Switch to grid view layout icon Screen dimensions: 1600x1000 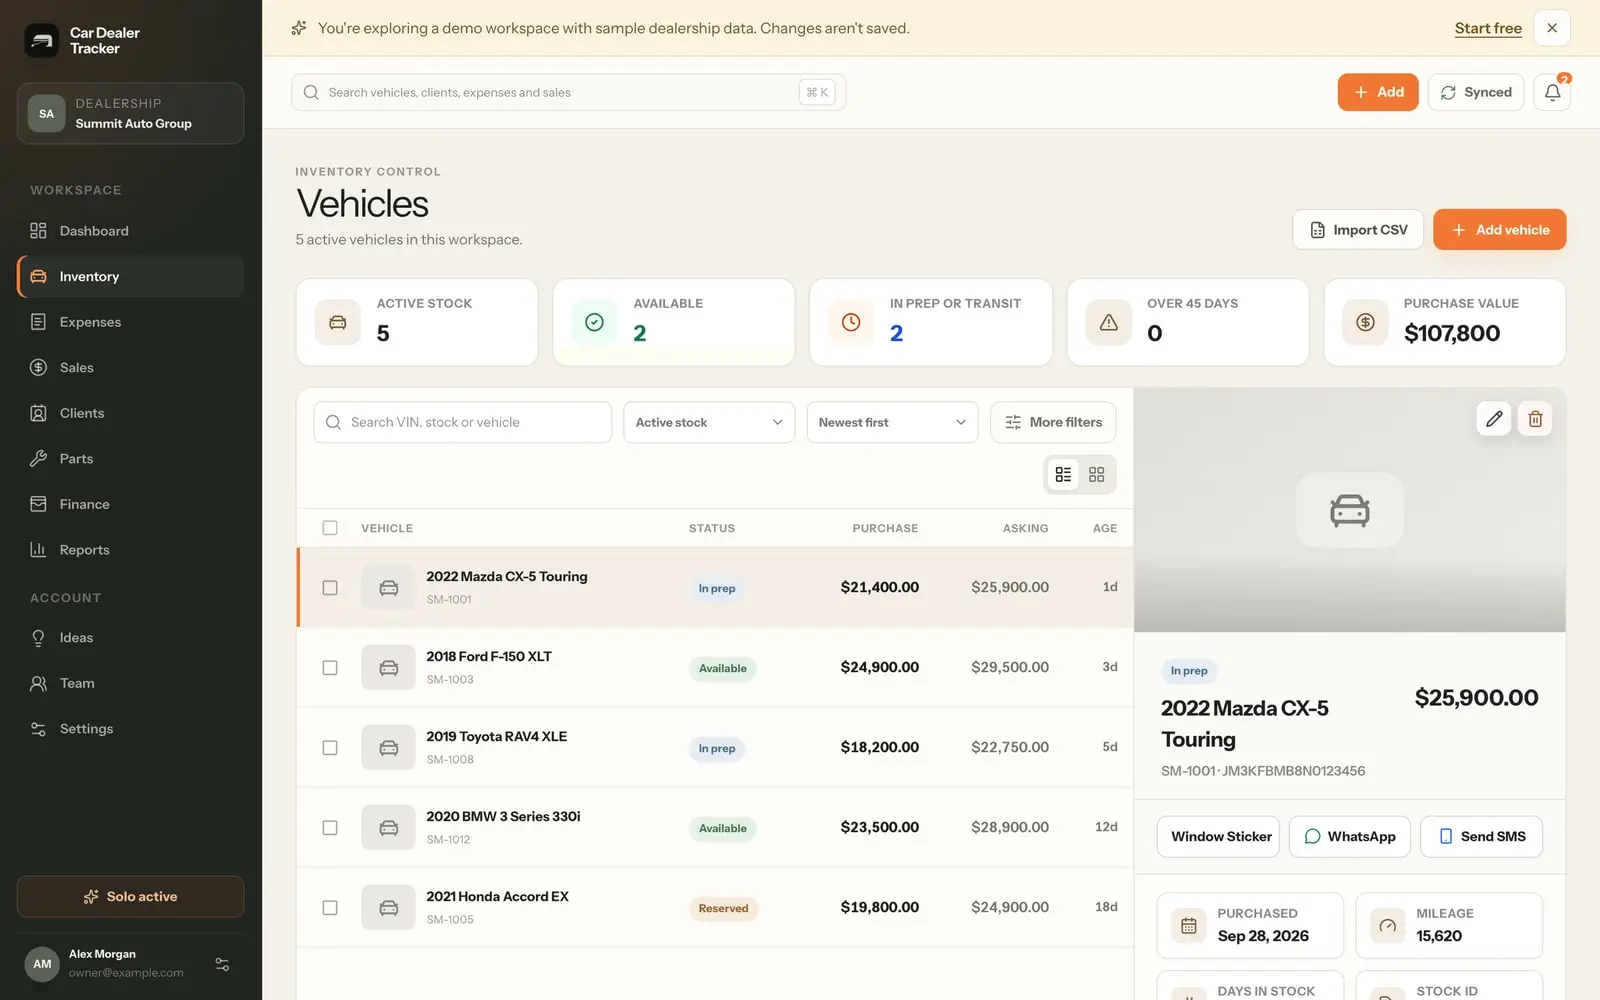click(1097, 474)
